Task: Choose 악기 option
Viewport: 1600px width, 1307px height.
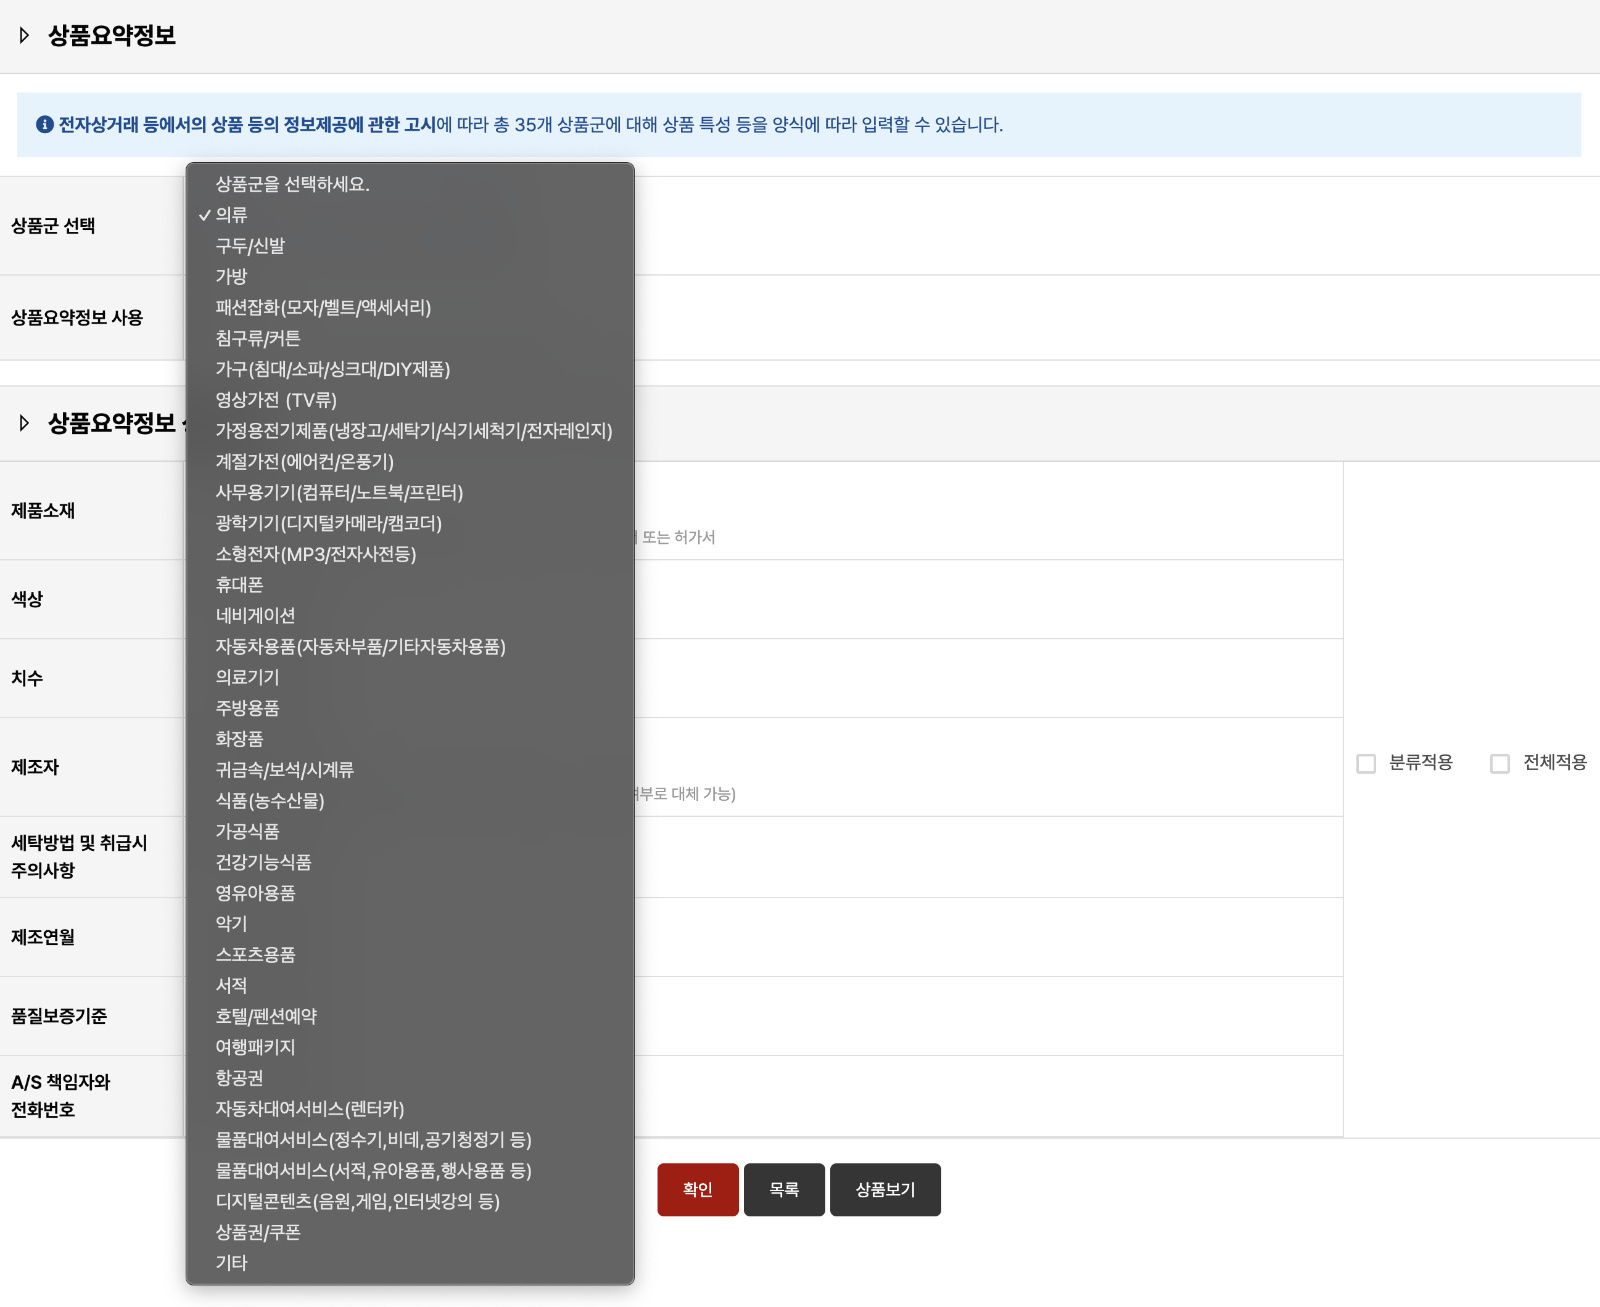Action: (410, 924)
